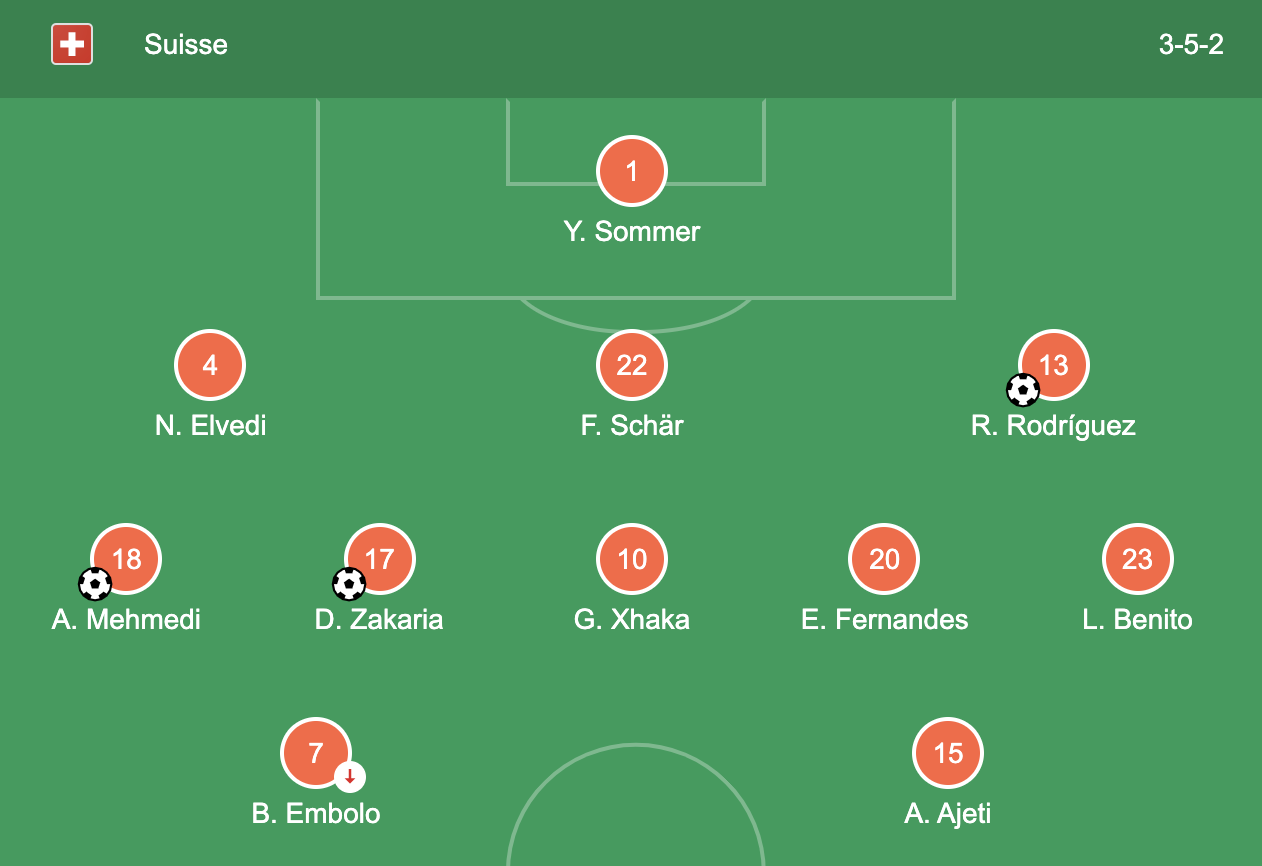1262x866 pixels.
Task: Open Y. Sommer player name
Action: tap(632, 232)
